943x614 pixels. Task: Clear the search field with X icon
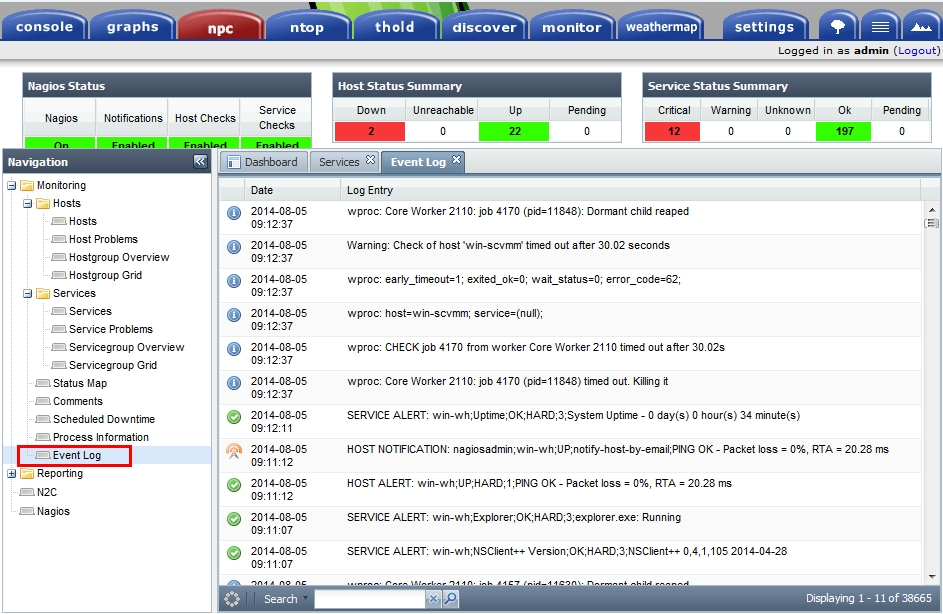[433, 599]
